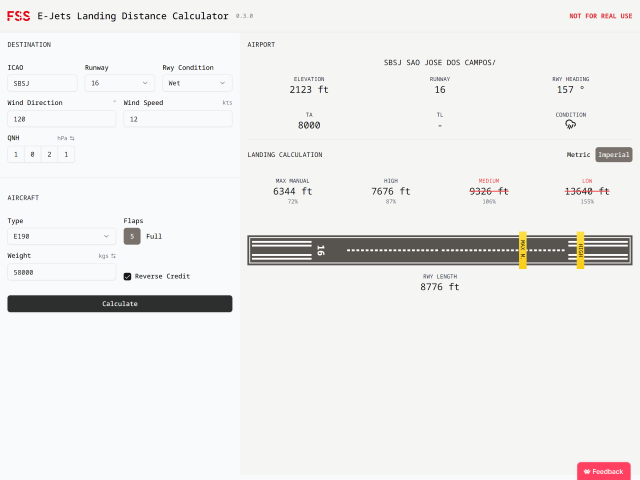The height and width of the screenshot is (480, 640).
Task: Click the HIGH runway marker
Action: click(x=580, y=250)
